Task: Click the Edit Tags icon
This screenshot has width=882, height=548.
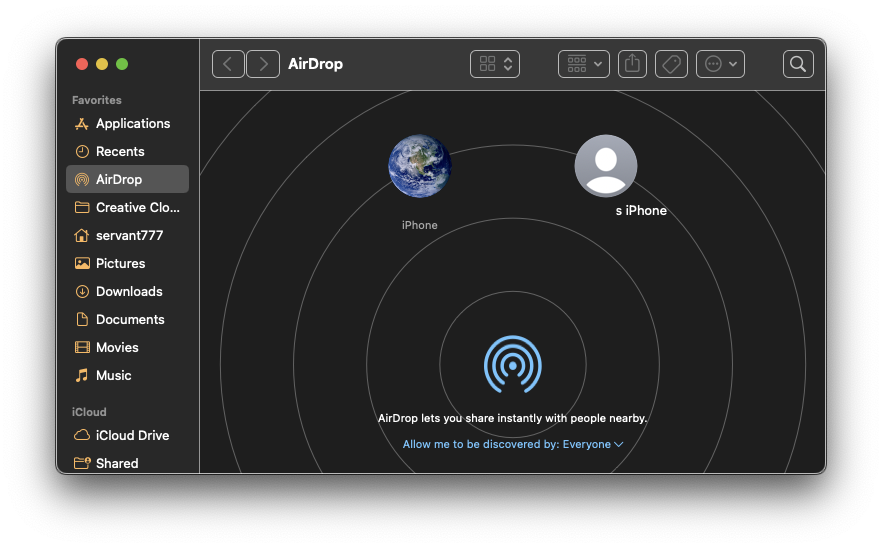Action: [671, 64]
